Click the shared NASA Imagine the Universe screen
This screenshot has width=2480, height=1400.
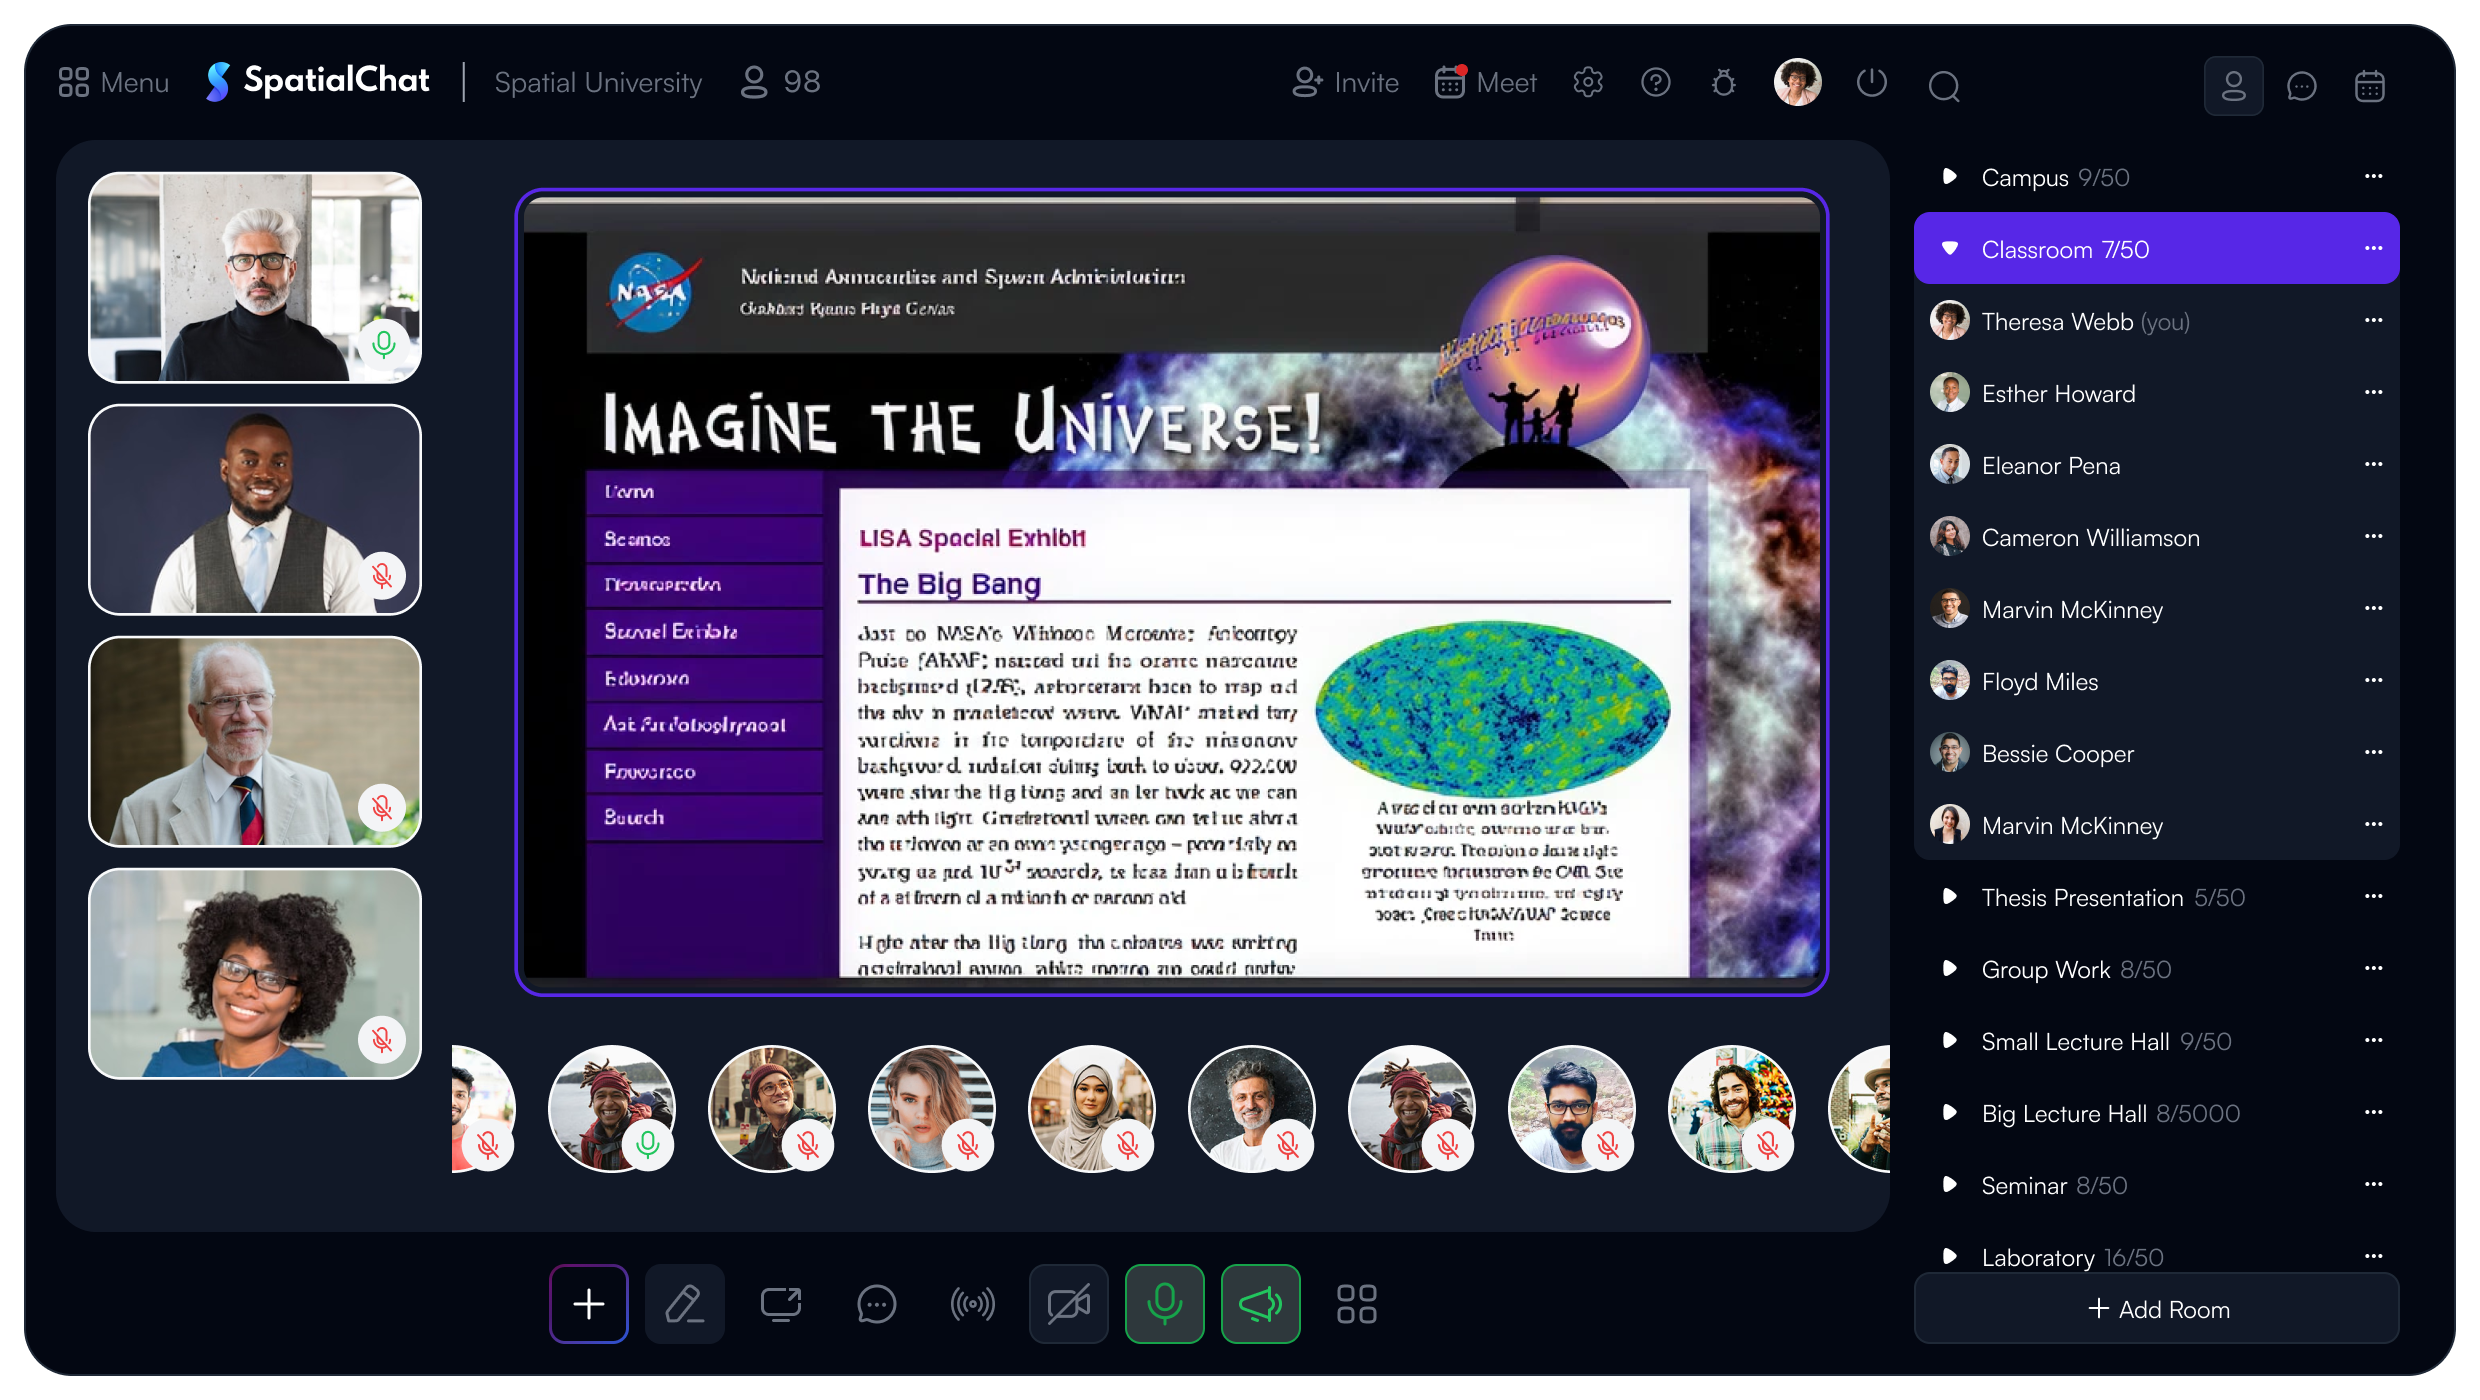point(1171,592)
